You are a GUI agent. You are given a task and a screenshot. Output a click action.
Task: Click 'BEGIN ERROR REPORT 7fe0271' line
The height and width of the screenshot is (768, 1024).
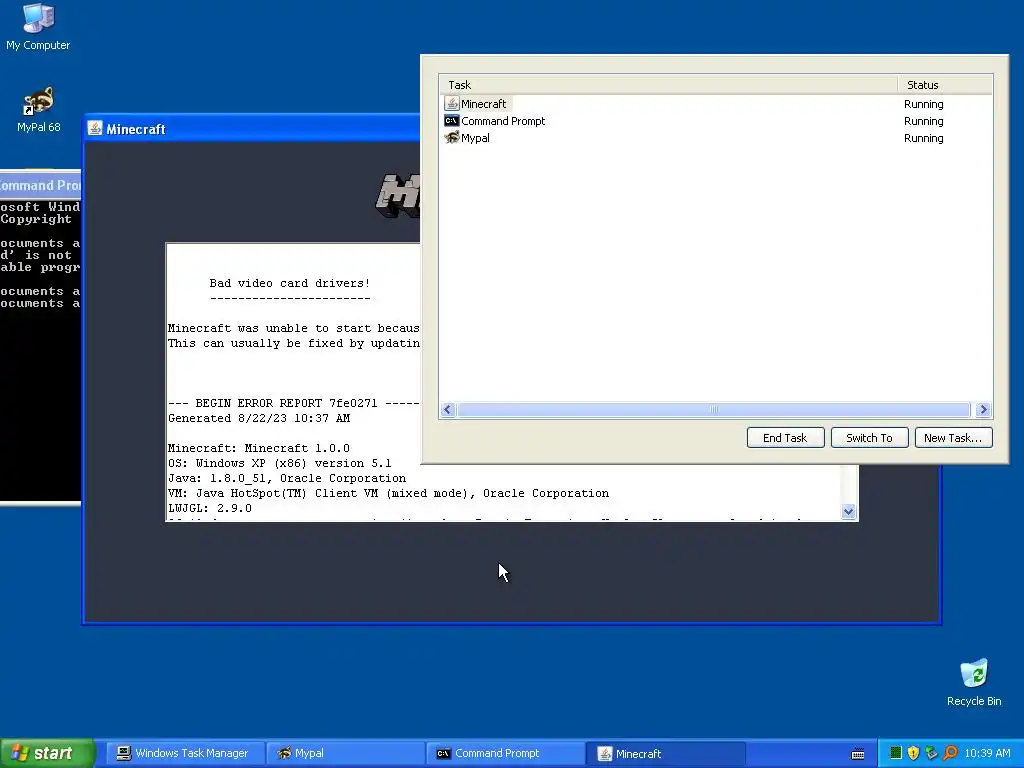click(x=293, y=404)
